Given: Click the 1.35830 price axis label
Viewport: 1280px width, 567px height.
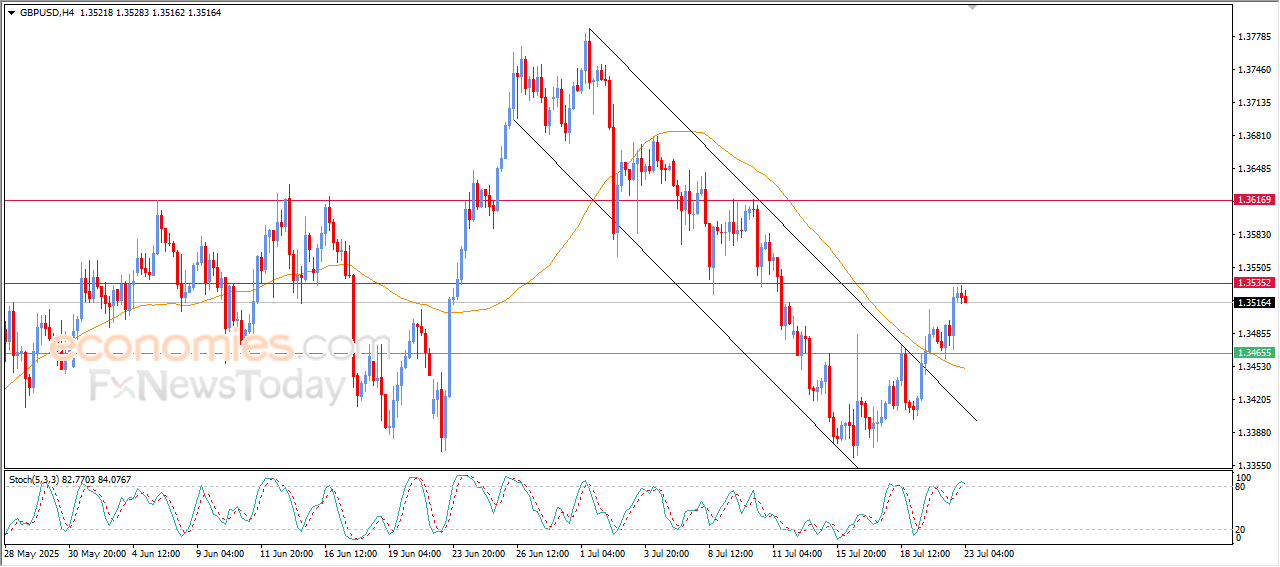Looking at the screenshot, I should 1254,235.
